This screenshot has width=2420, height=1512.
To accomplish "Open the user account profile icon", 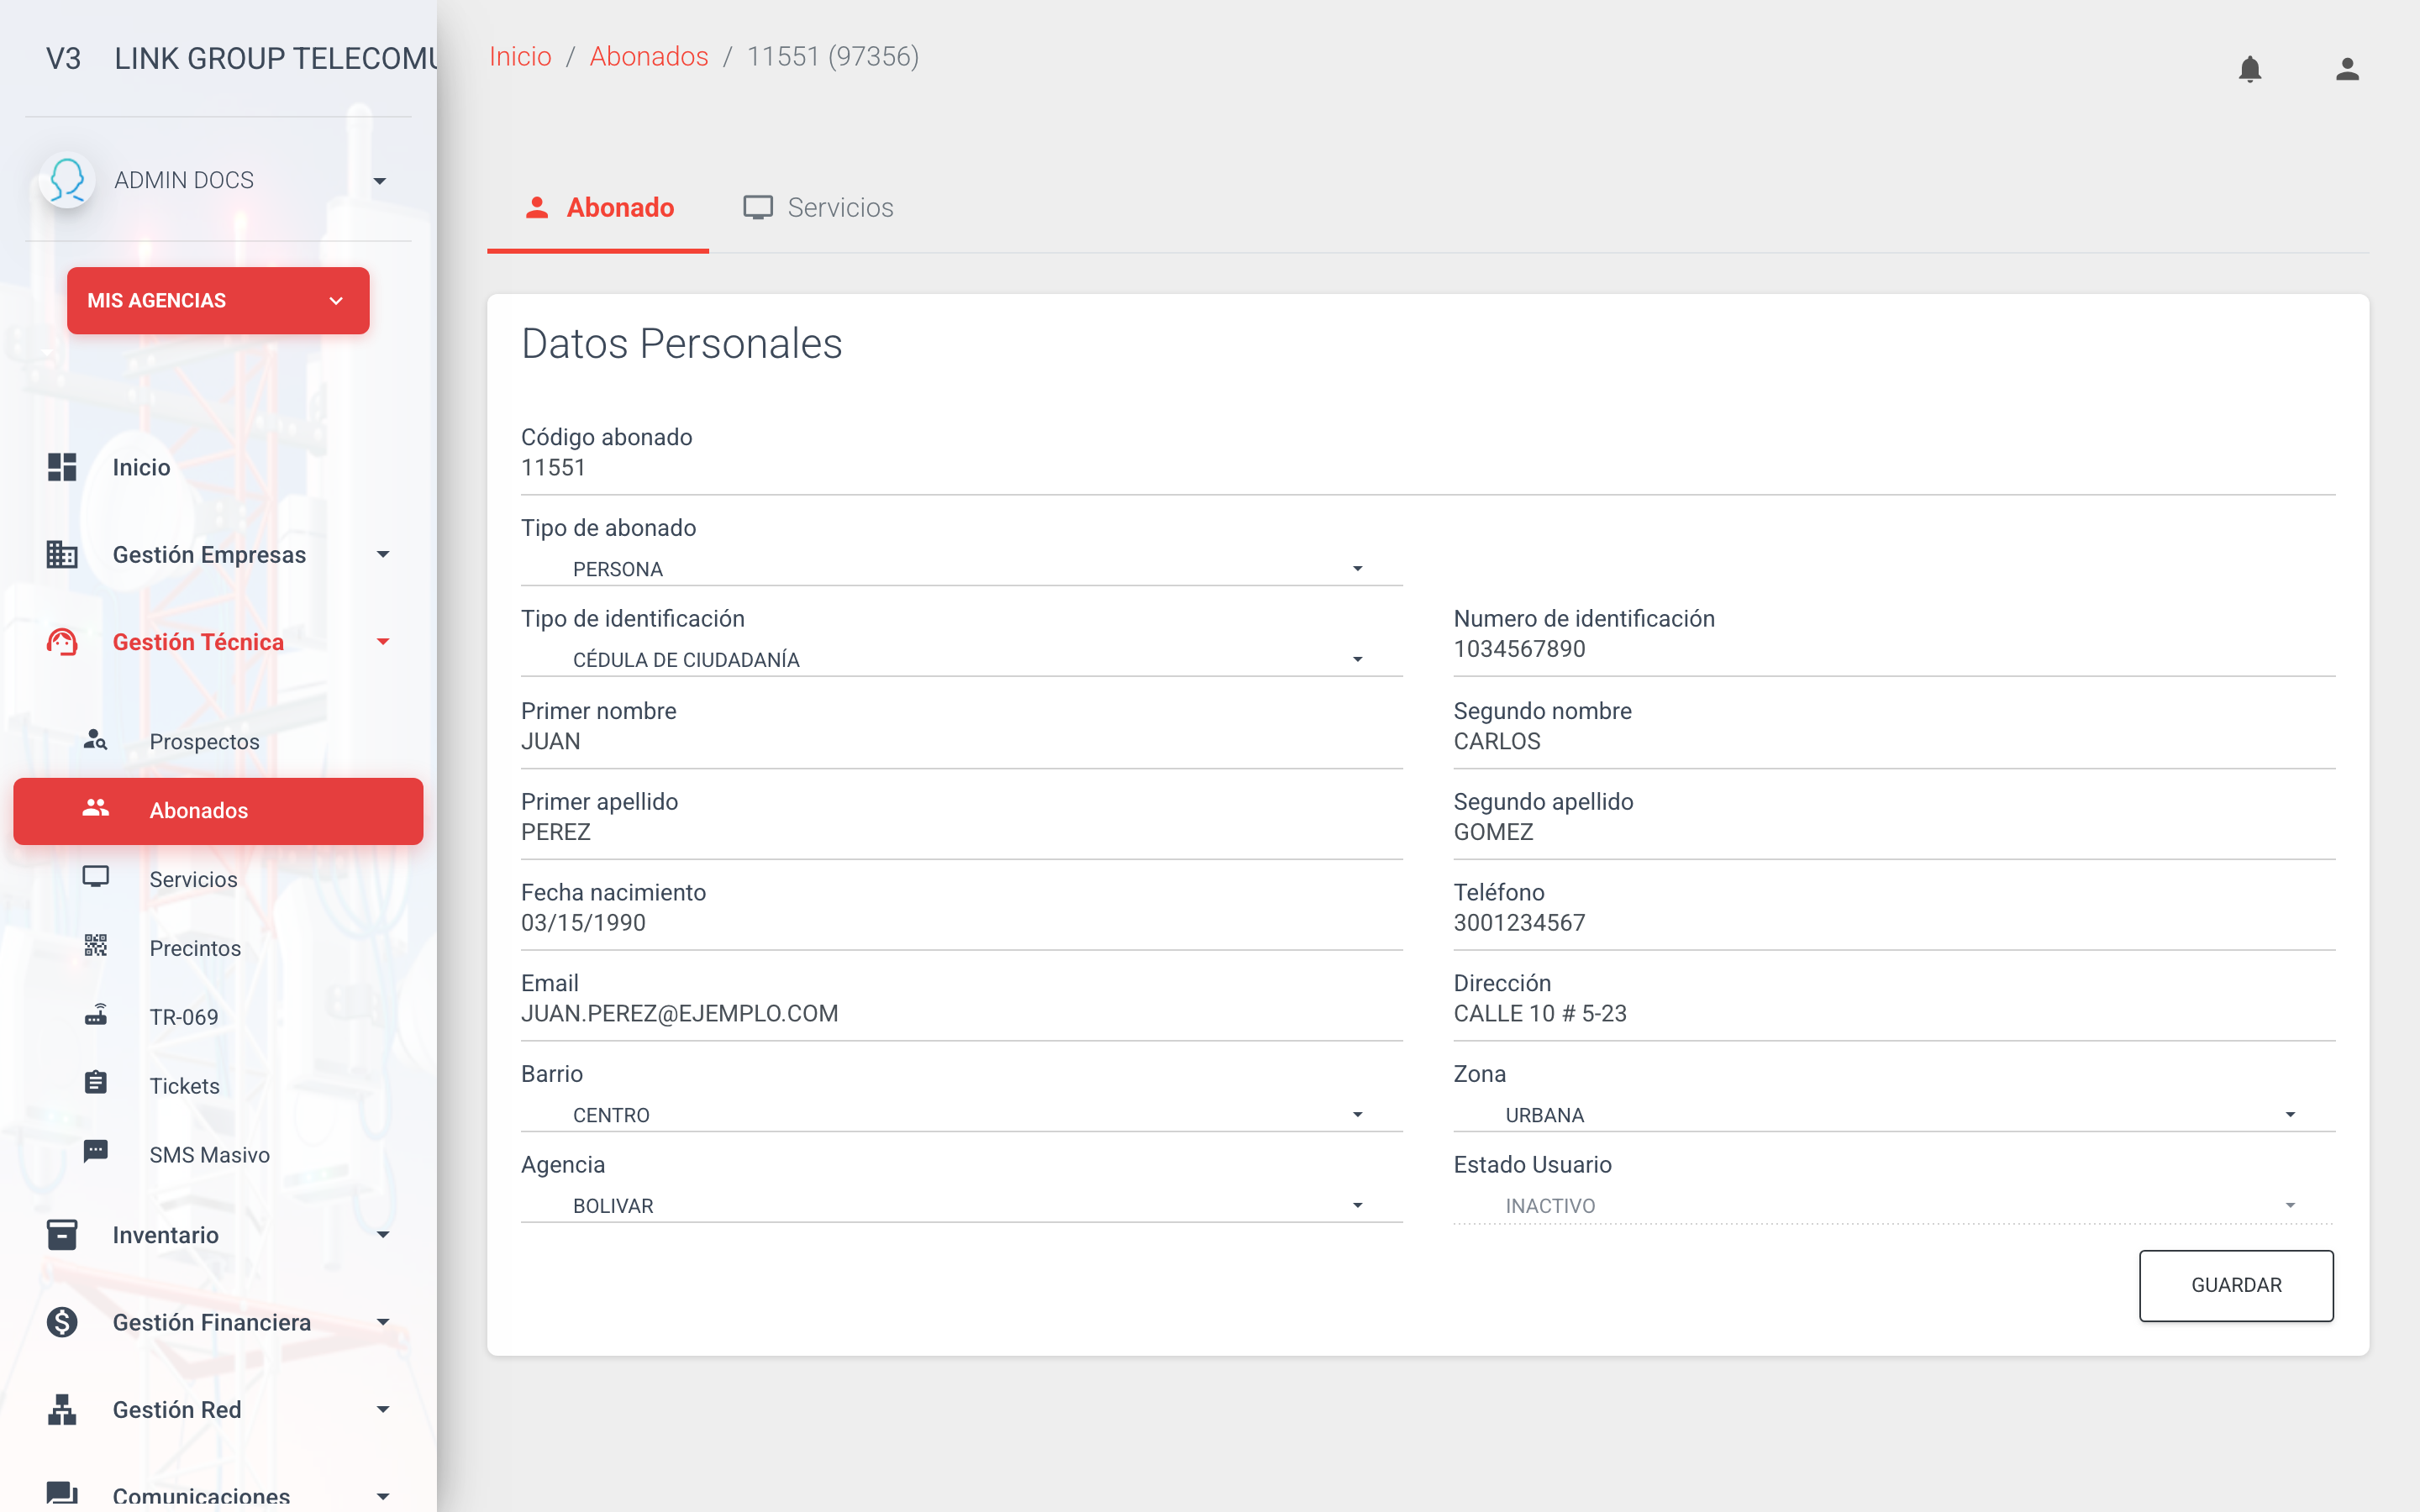I will [x=2347, y=69].
